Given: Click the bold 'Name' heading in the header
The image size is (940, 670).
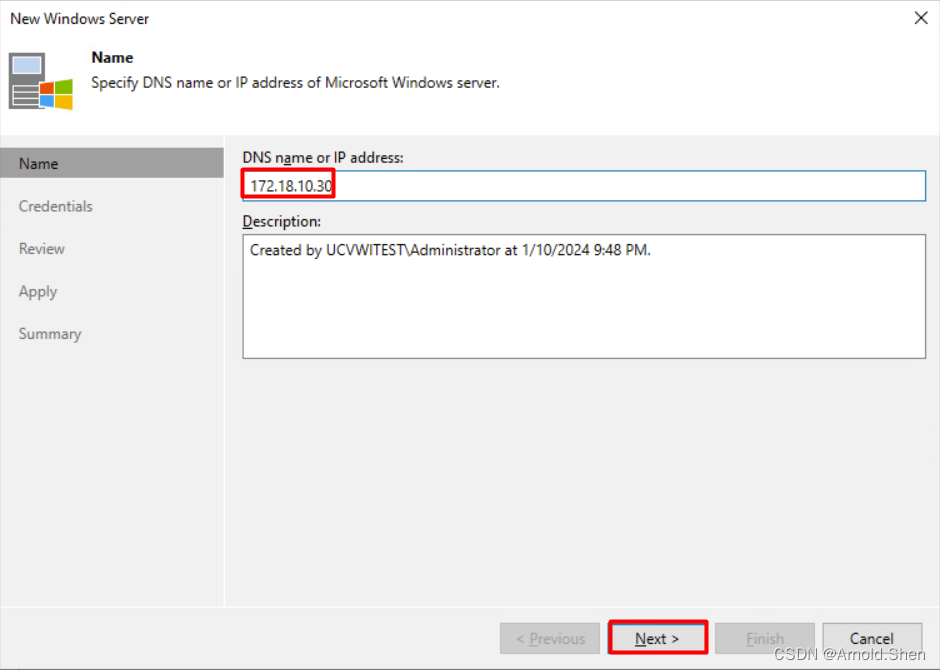Looking at the screenshot, I should click(112, 58).
